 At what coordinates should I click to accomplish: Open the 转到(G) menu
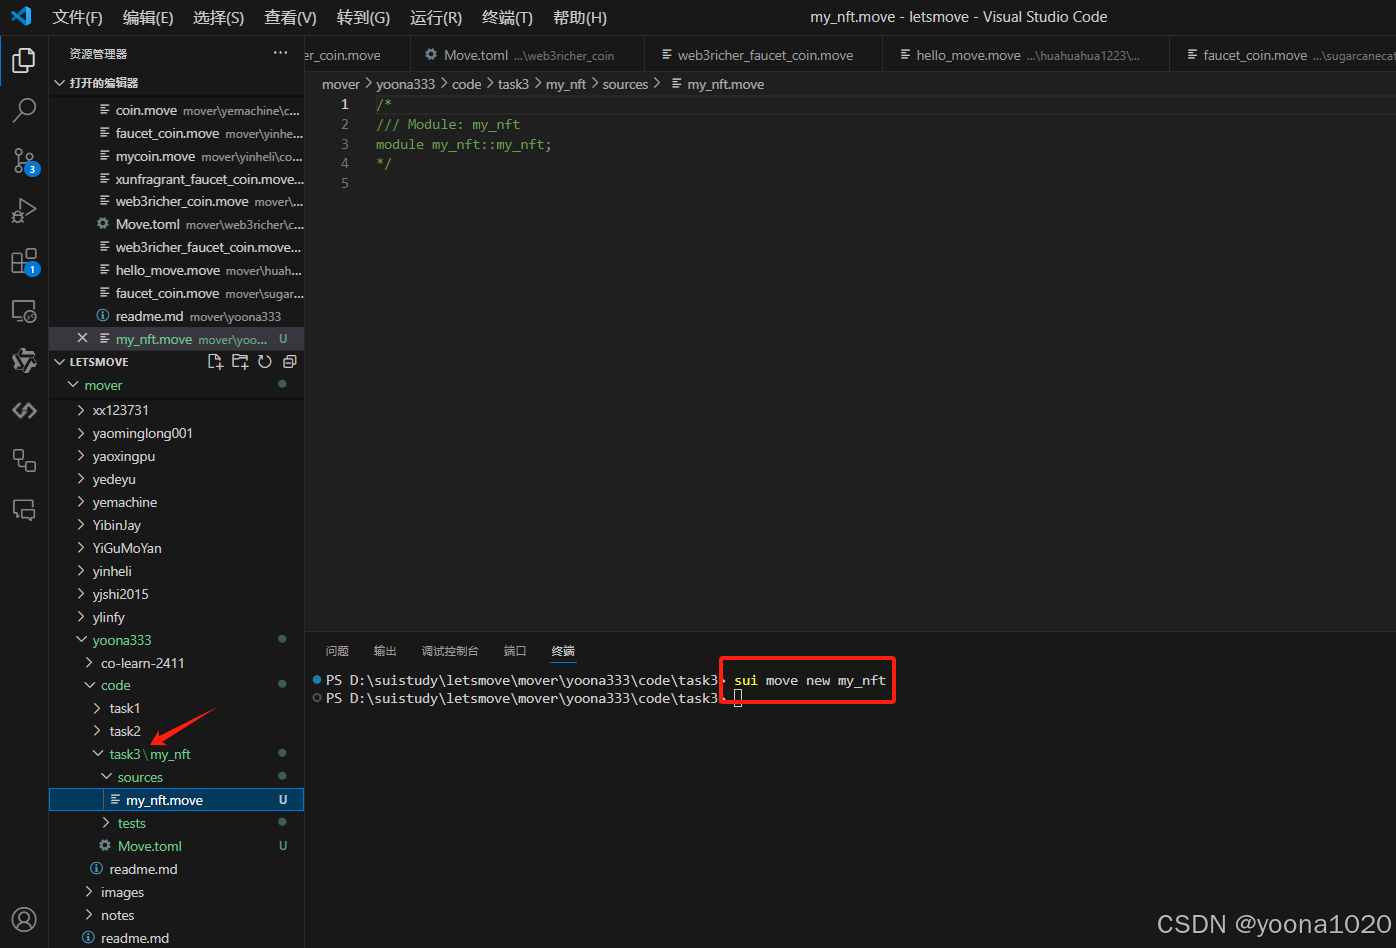point(363,17)
